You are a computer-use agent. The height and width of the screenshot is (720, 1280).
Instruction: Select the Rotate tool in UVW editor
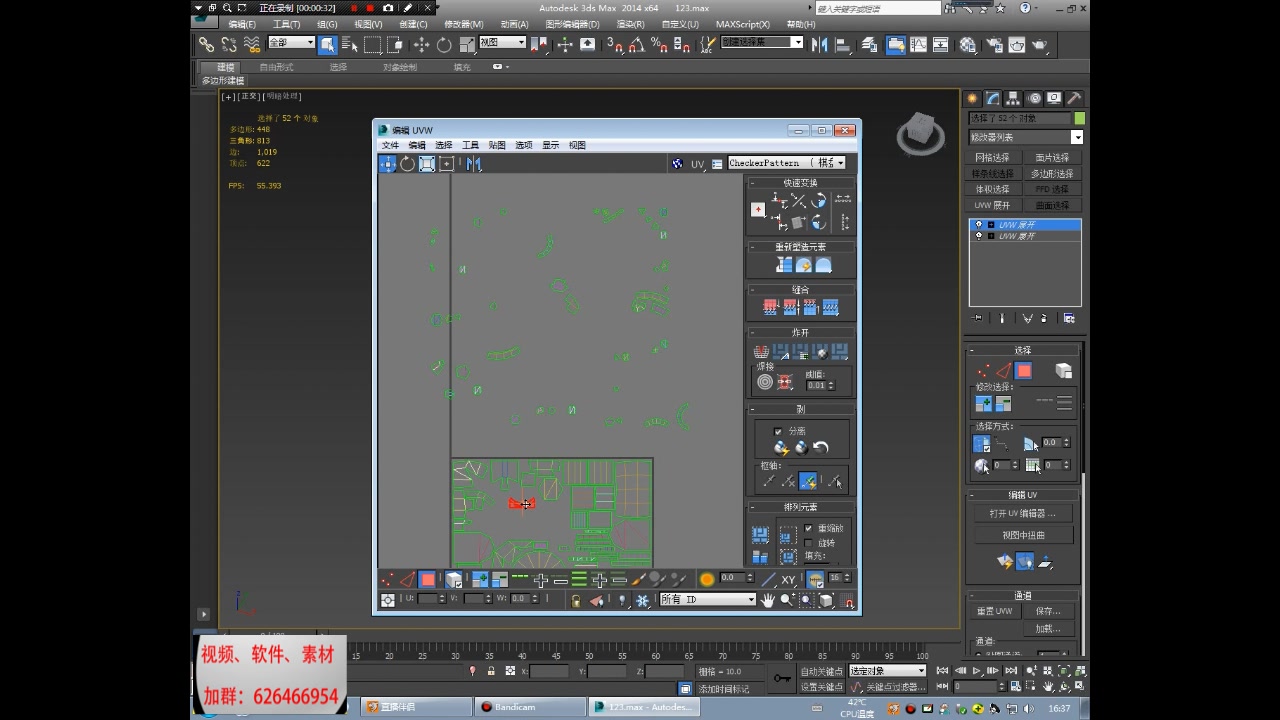(x=407, y=164)
